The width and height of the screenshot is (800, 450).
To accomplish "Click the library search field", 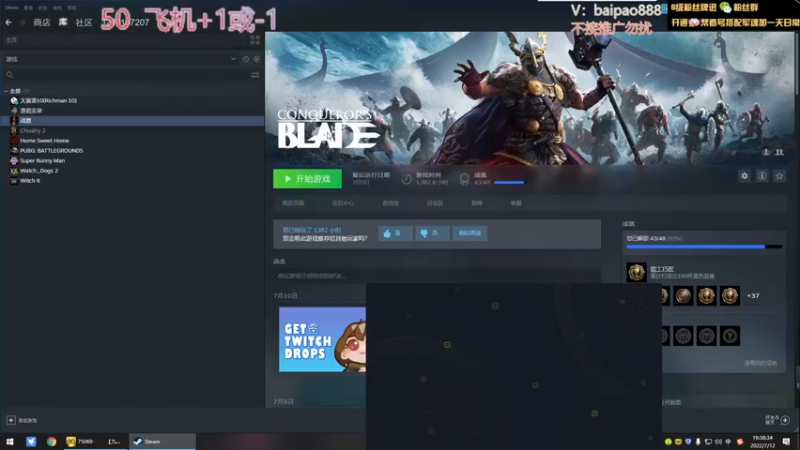I will click(128, 75).
